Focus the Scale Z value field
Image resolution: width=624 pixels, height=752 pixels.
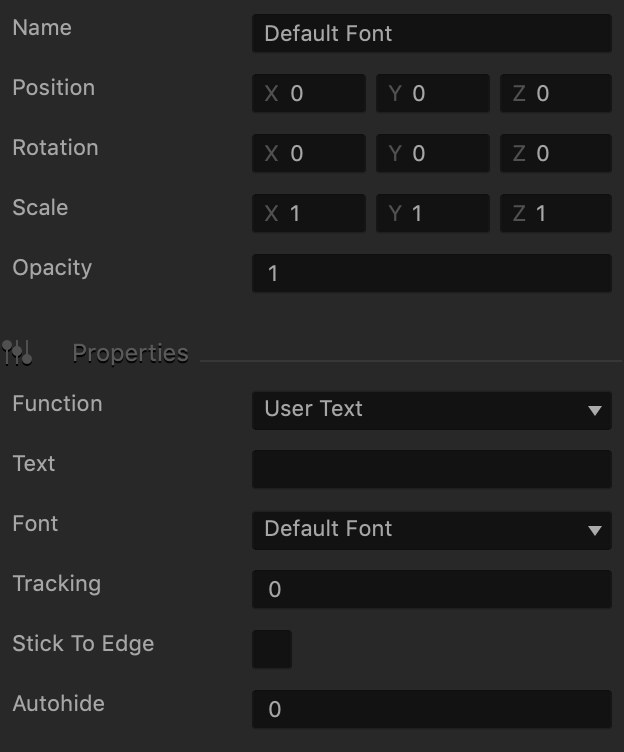point(556,213)
